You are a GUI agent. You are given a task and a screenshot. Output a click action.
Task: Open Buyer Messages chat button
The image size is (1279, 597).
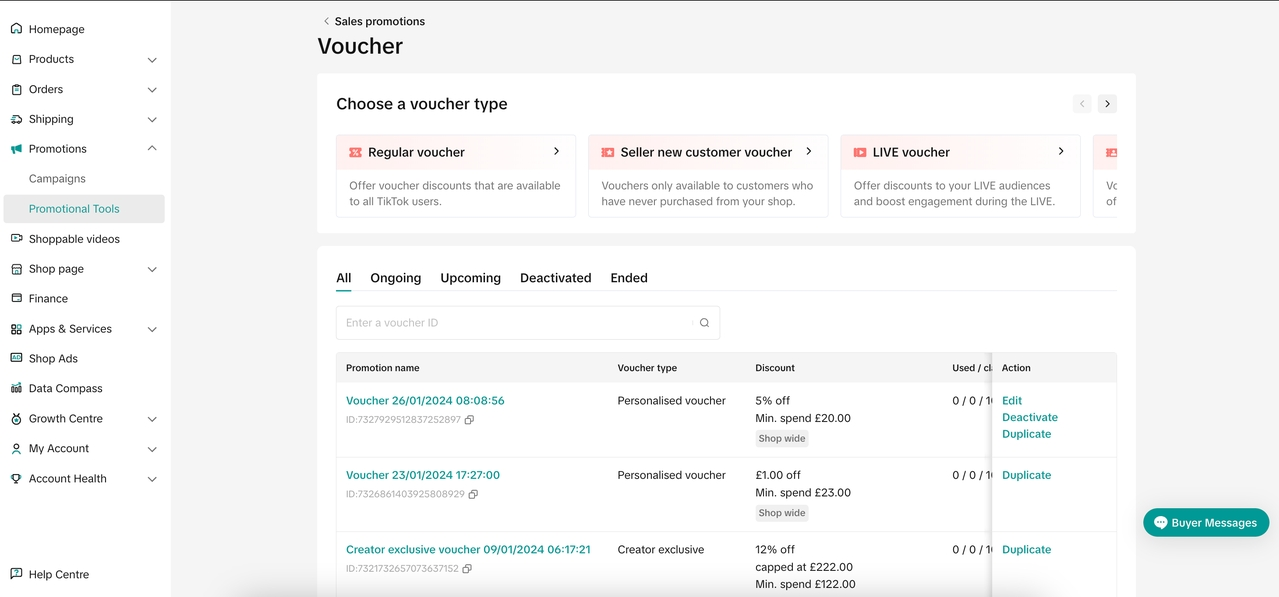point(1205,523)
